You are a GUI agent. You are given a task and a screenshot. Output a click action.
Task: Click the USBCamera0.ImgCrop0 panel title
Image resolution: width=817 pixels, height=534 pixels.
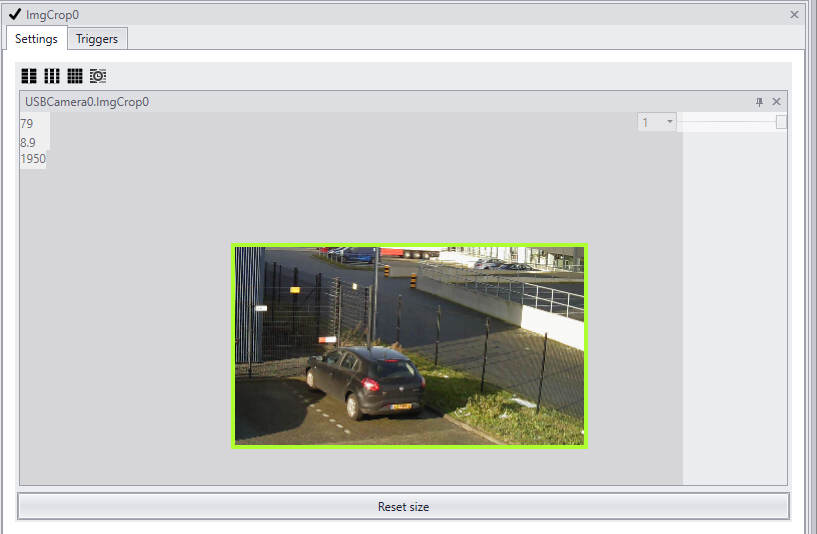pyautogui.click(x=87, y=102)
